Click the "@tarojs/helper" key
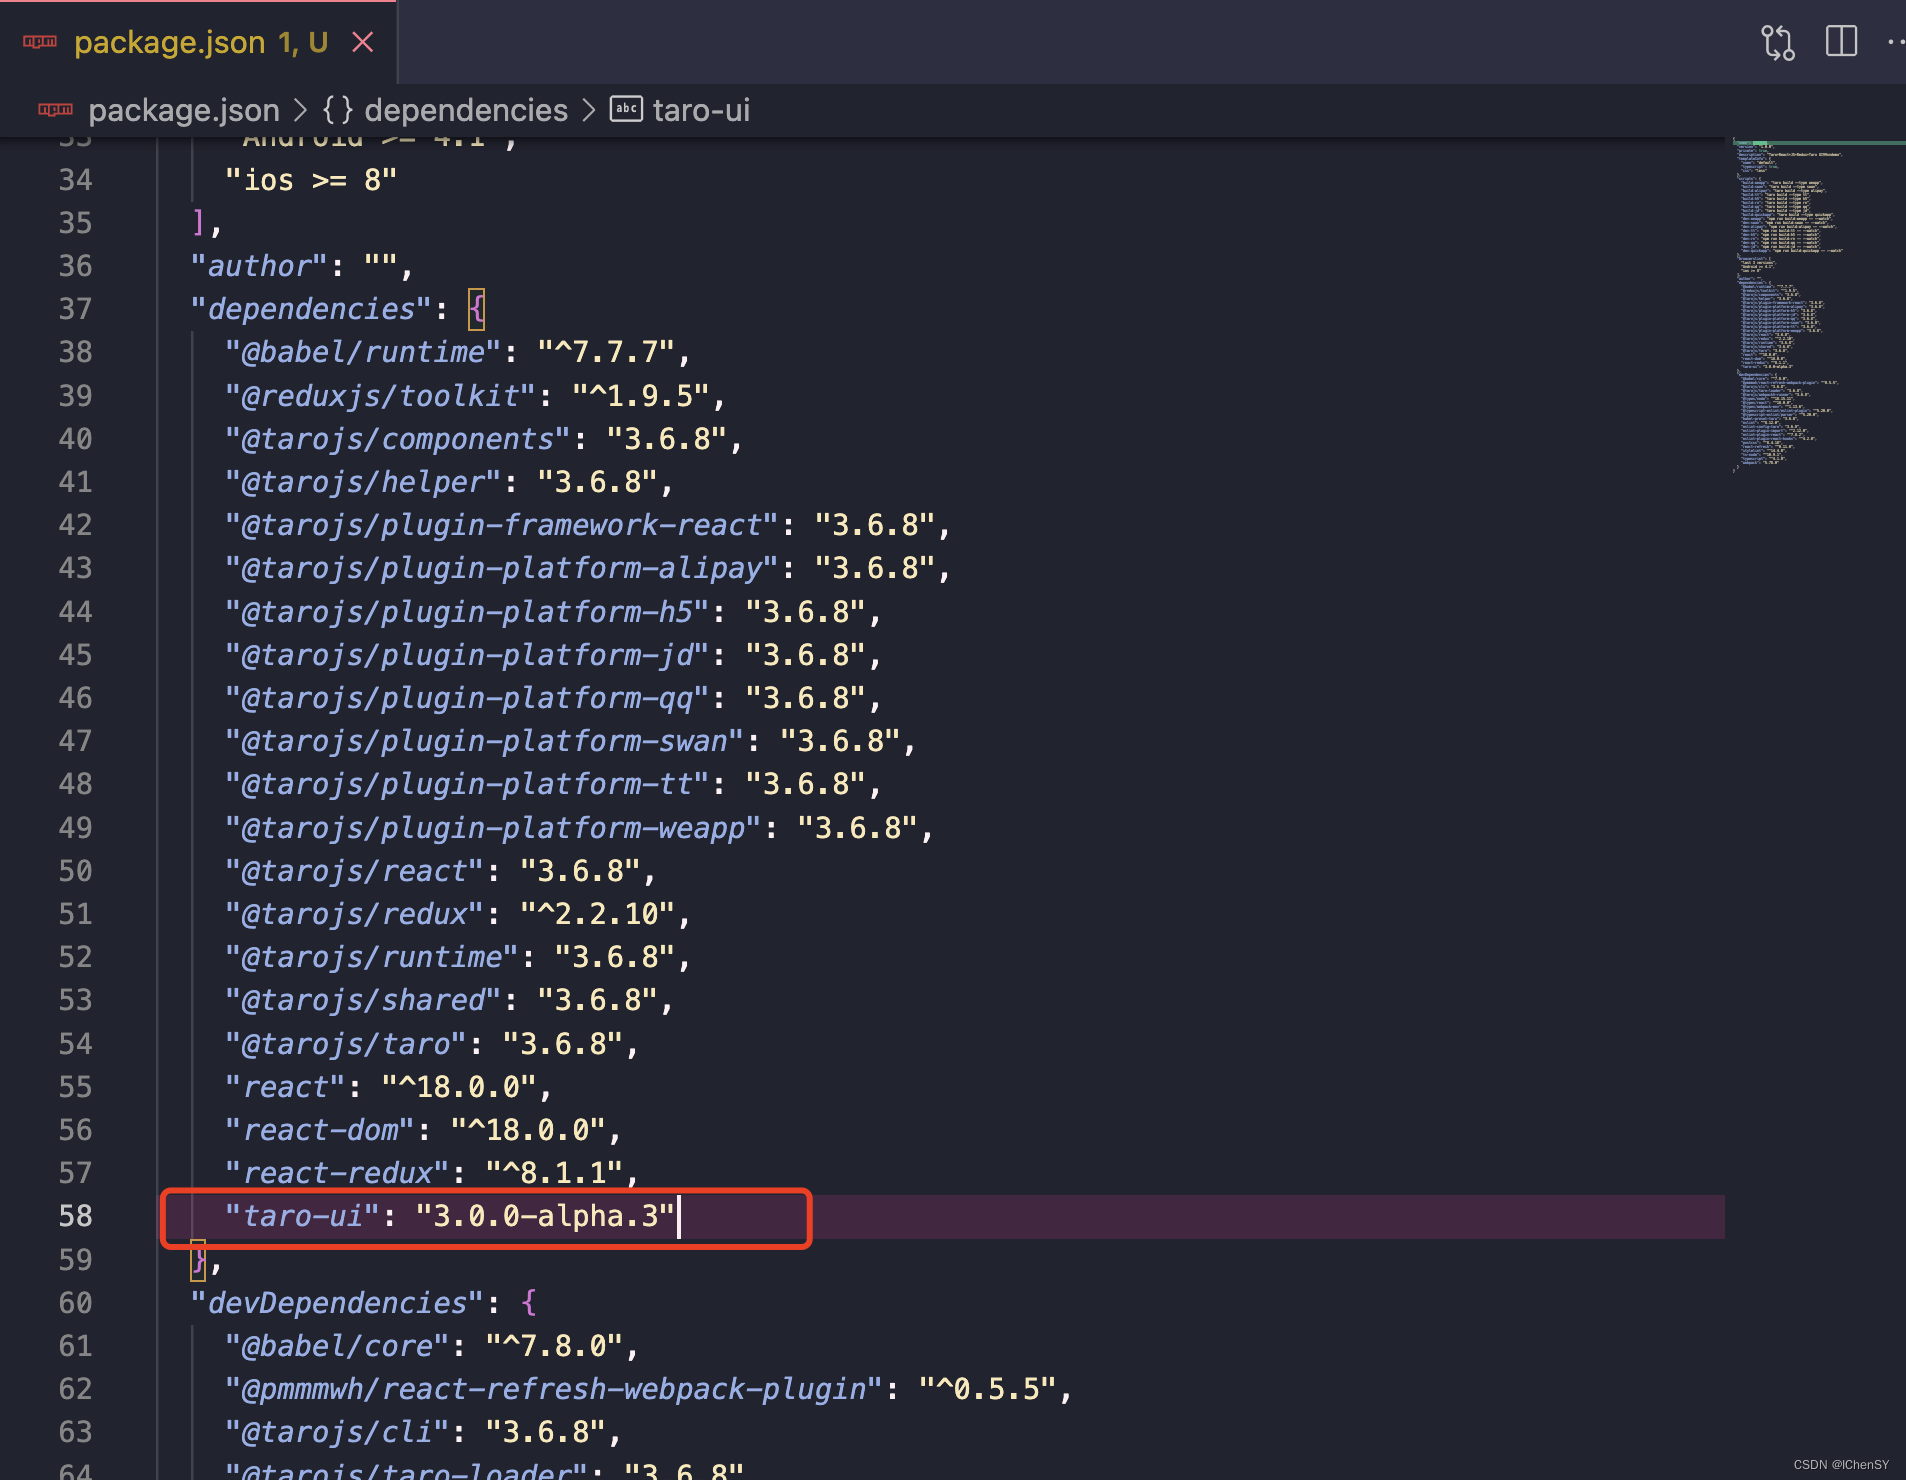Image resolution: width=1906 pixels, height=1480 pixels. (363, 482)
